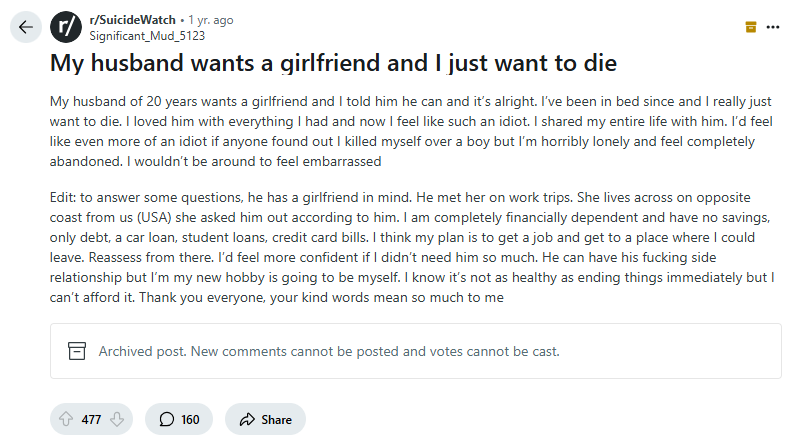Click the archive icon in the notice banner
This screenshot has width=790, height=444.
tap(76, 351)
